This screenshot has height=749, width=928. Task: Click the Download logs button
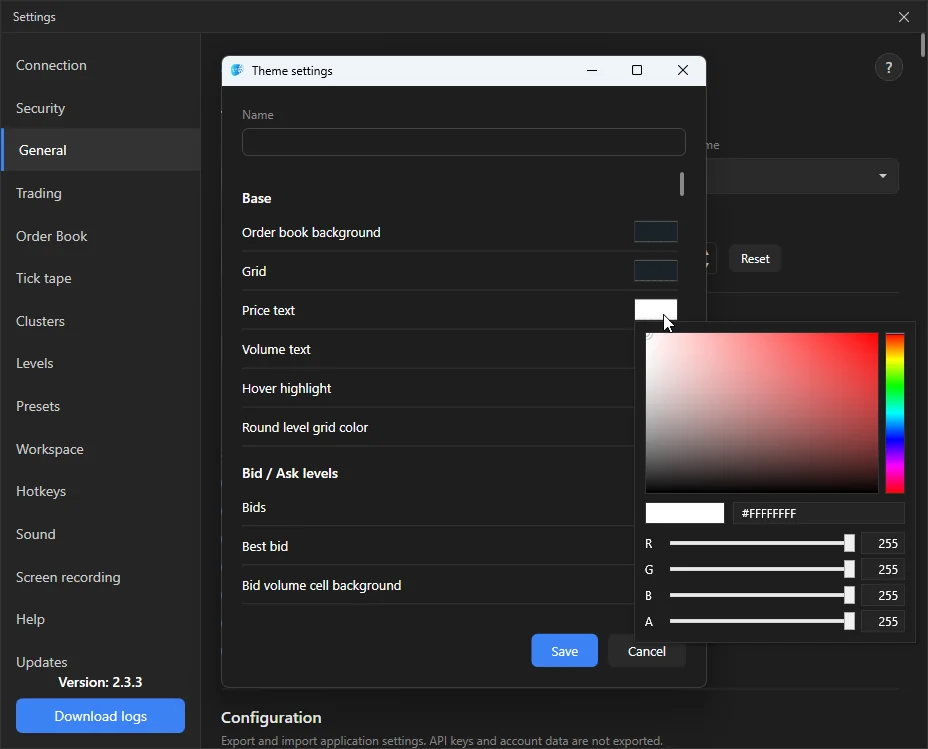(100, 716)
